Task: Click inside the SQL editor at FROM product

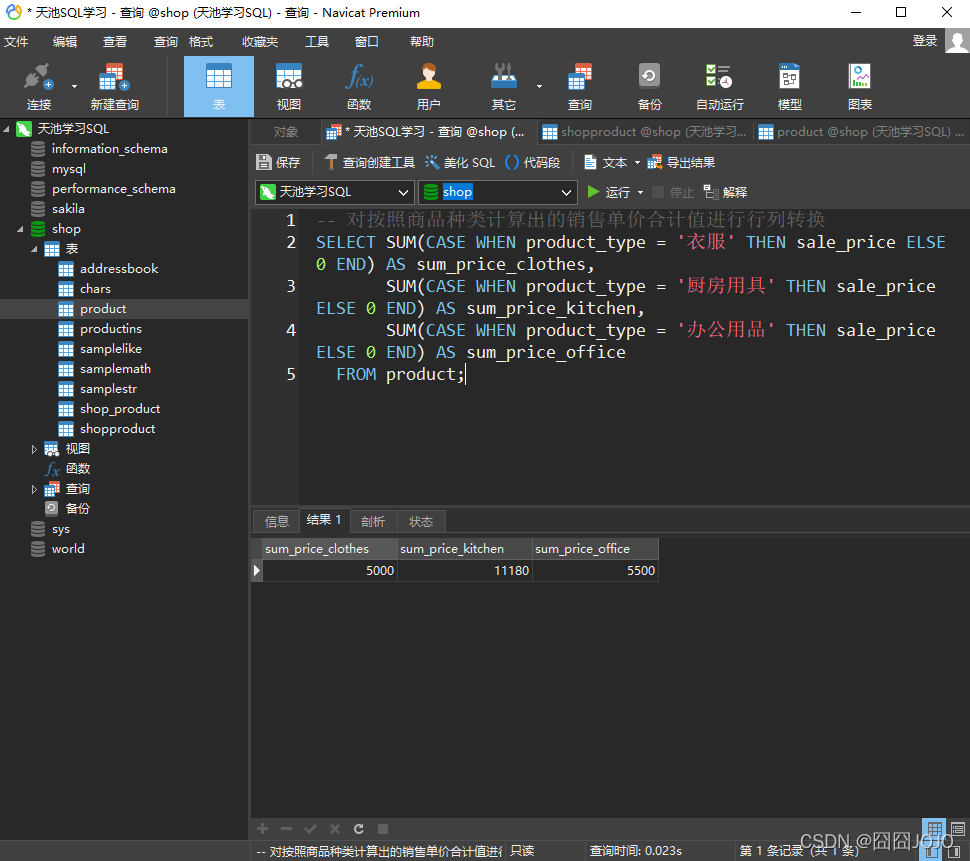Action: click(400, 374)
